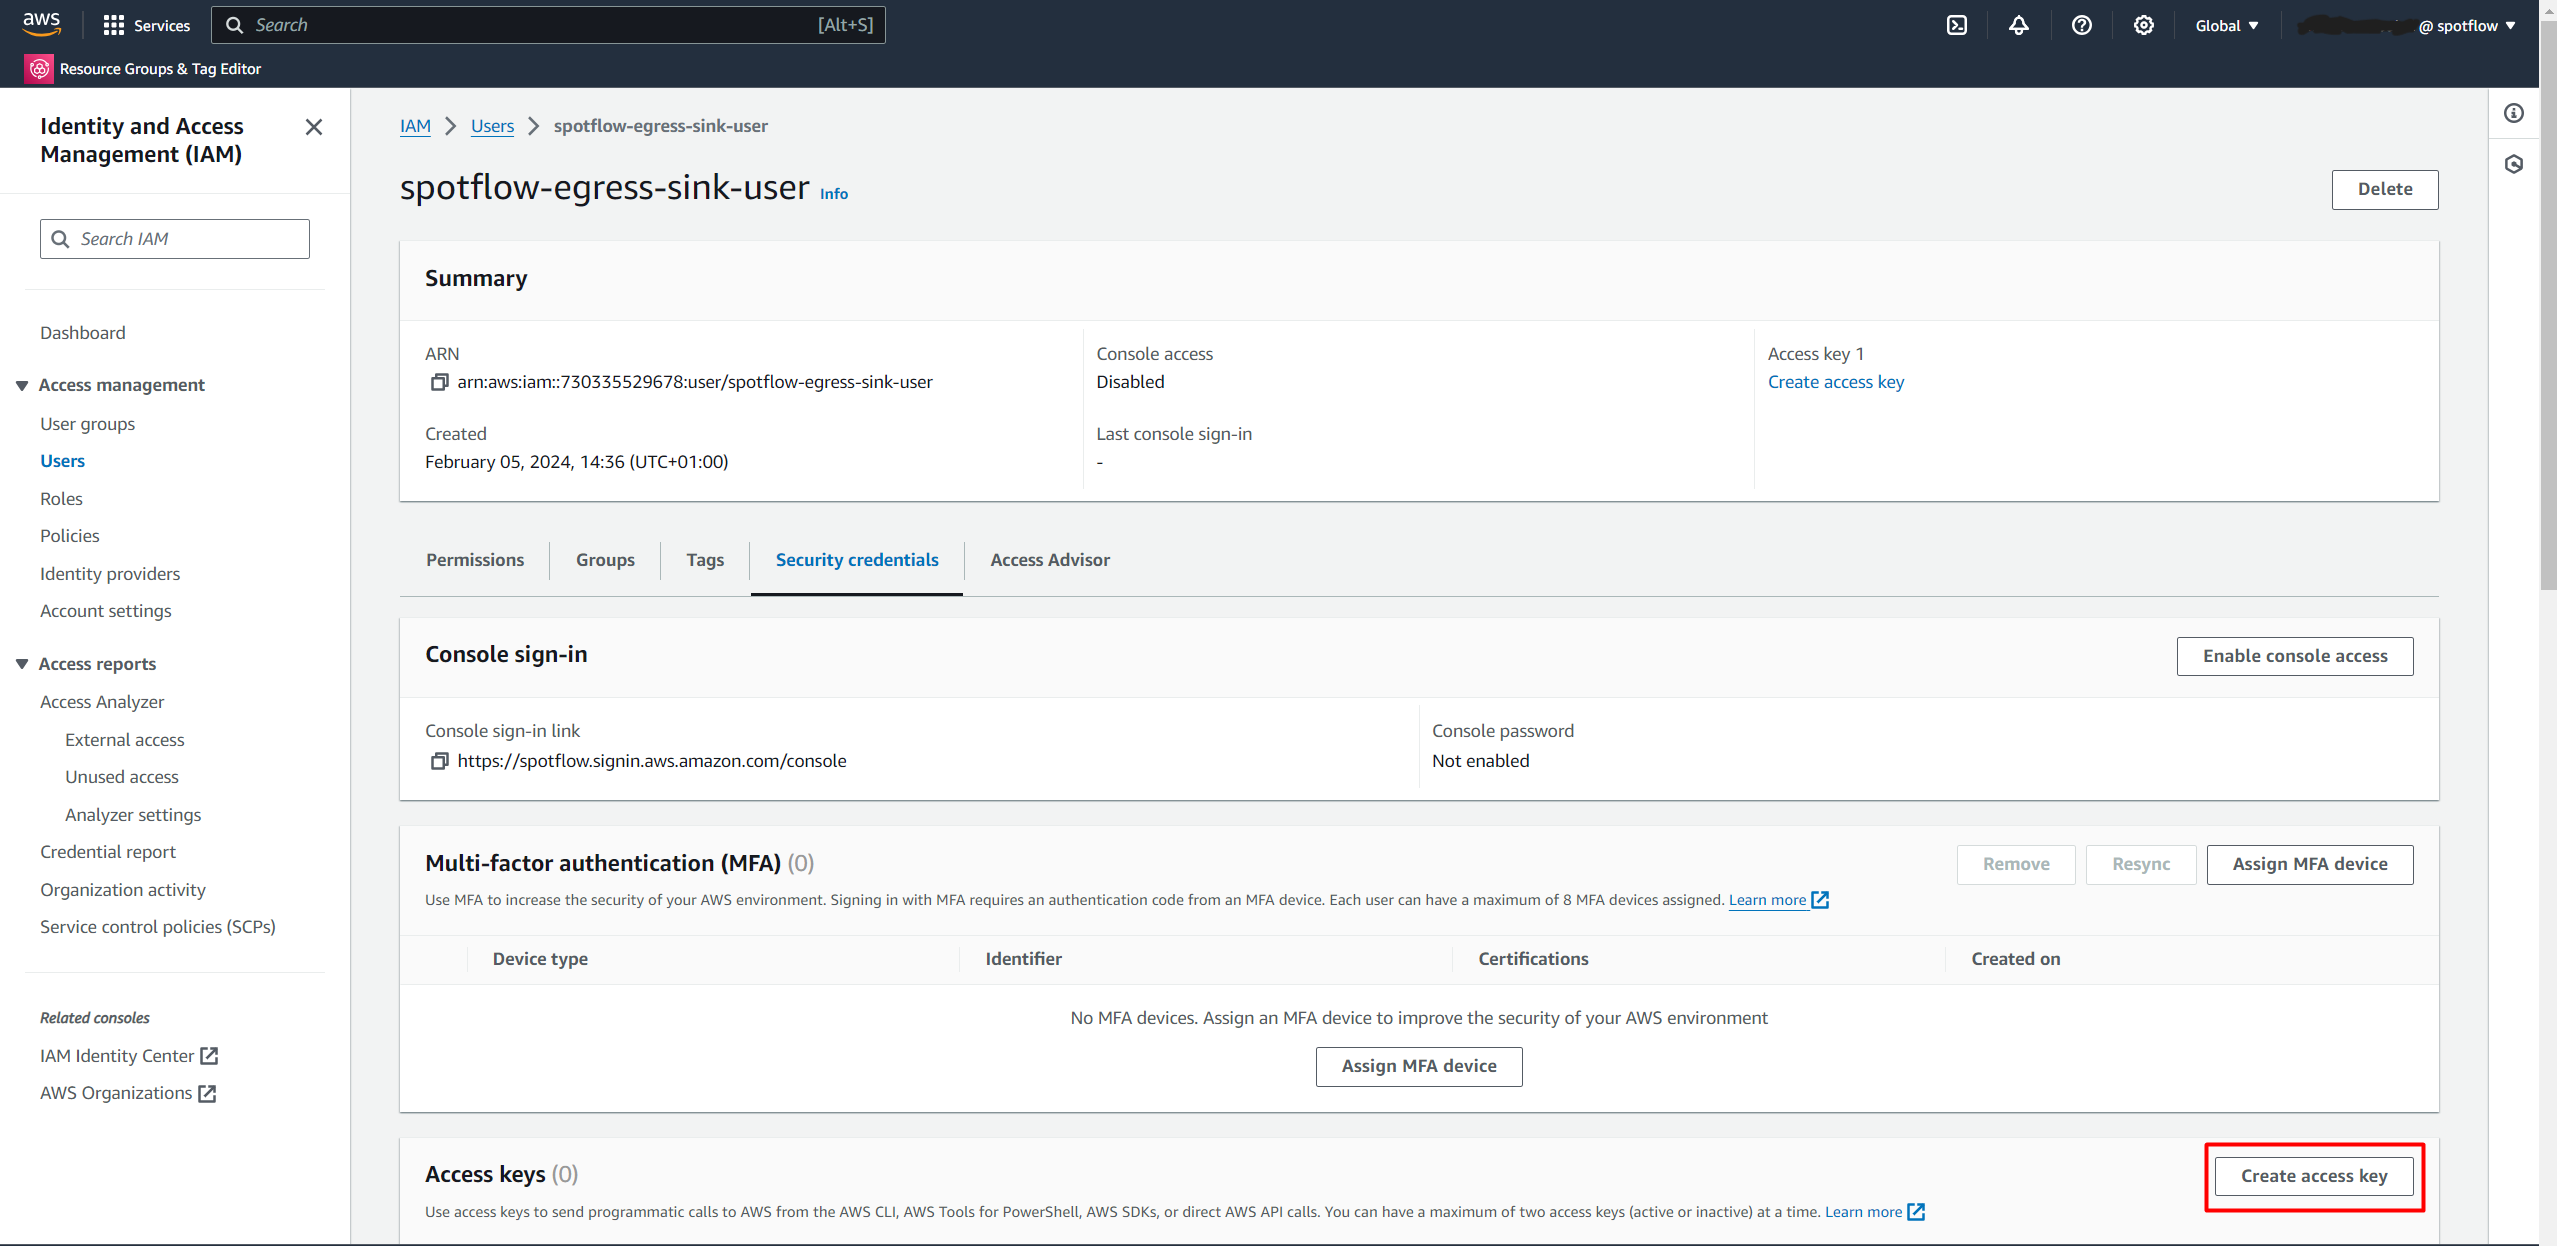Switch to the Tags tab
The width and height of the screenshot is (2557, 1246).
(x=705, y=560)
